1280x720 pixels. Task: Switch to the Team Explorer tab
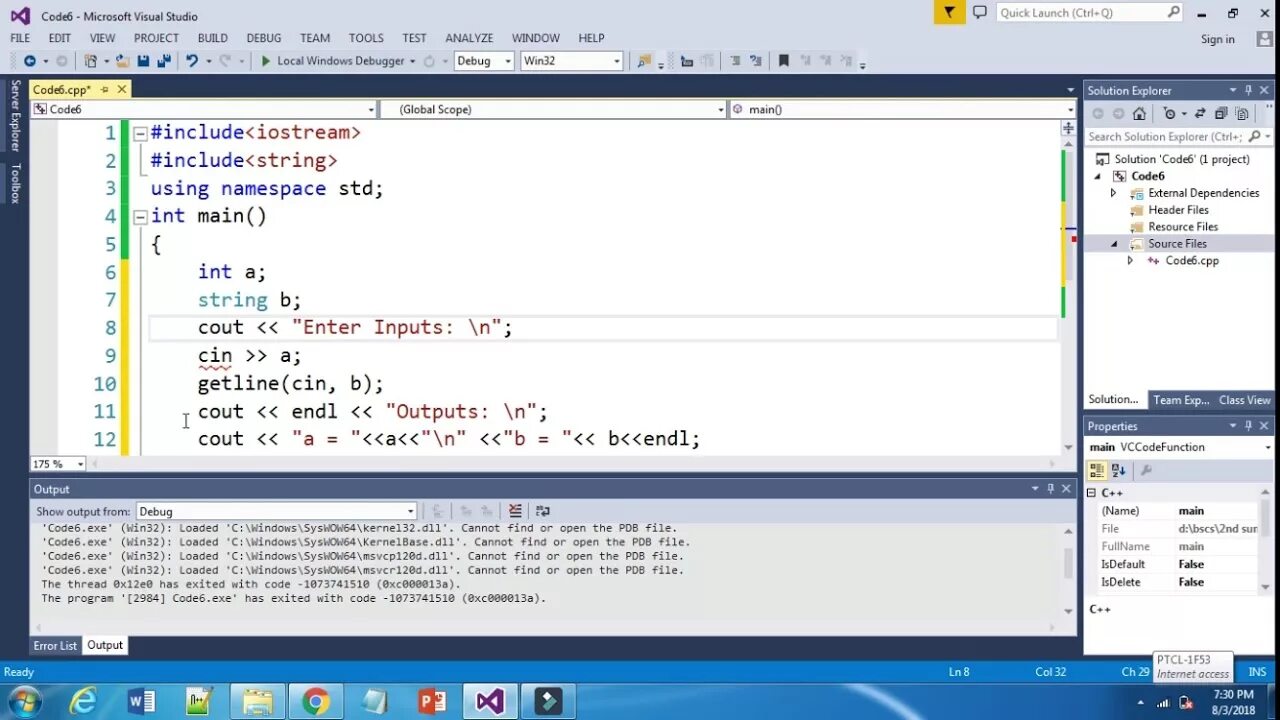click(1181, 400)
